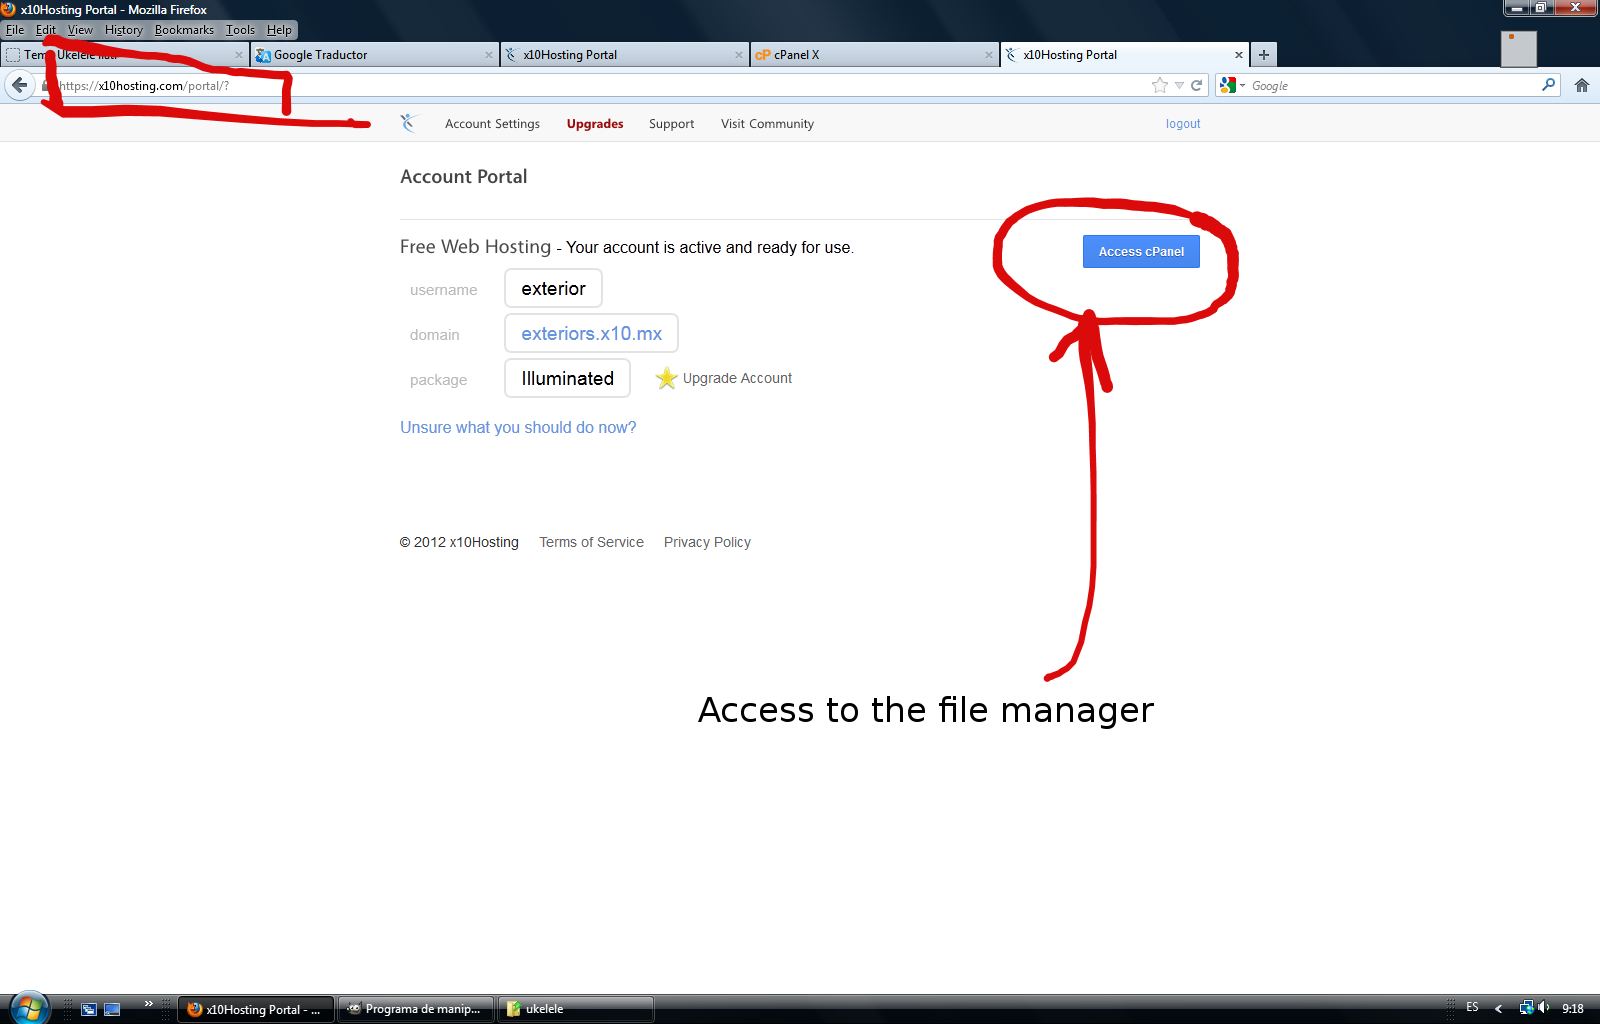Close the active x10Hosting Portal tab
This screenshot has height=1024, width=1600.
point(1239,55)
